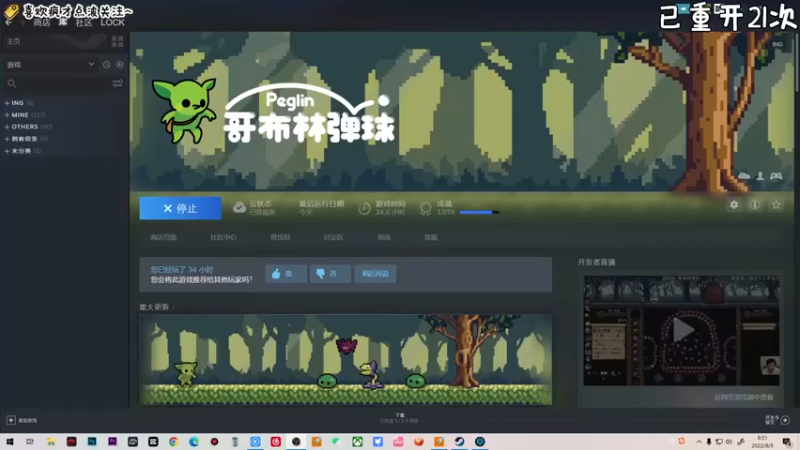Click 在网页浏览器中查看 link
This screenshot has width=800, height=450.
(x=743, y=397)
